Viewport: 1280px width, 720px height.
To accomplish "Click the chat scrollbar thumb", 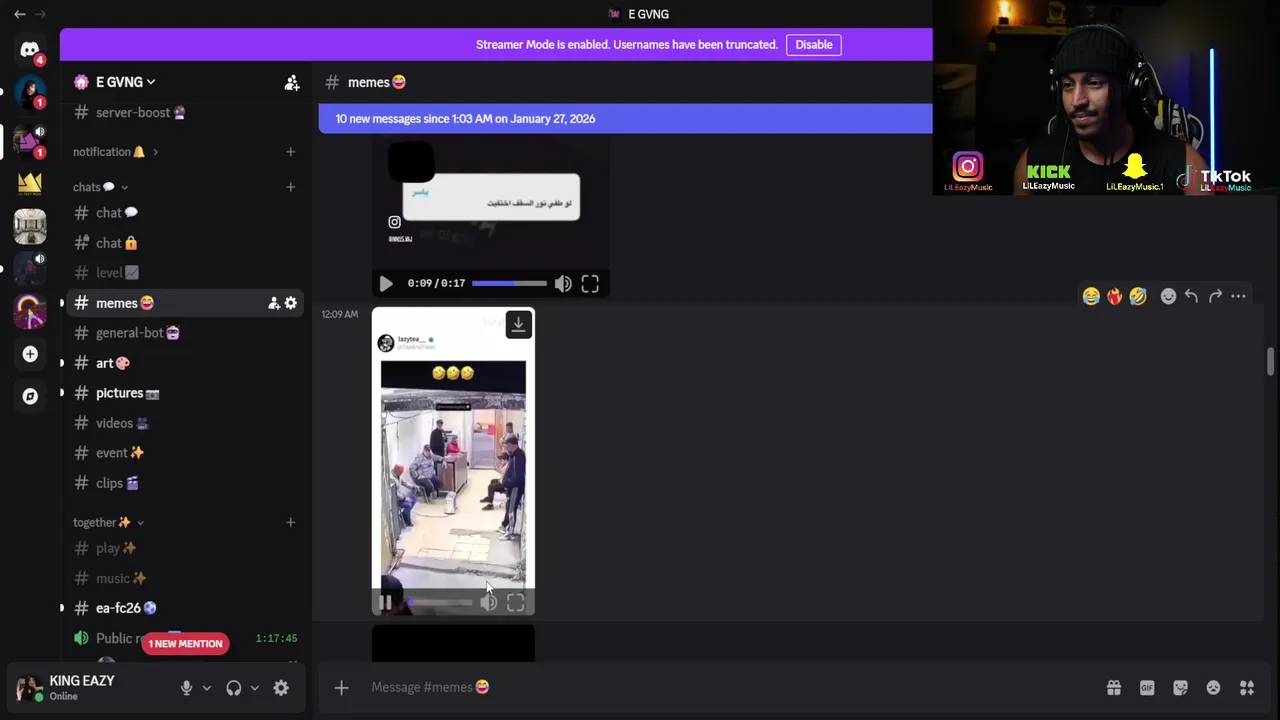I will coord(1270,361).
